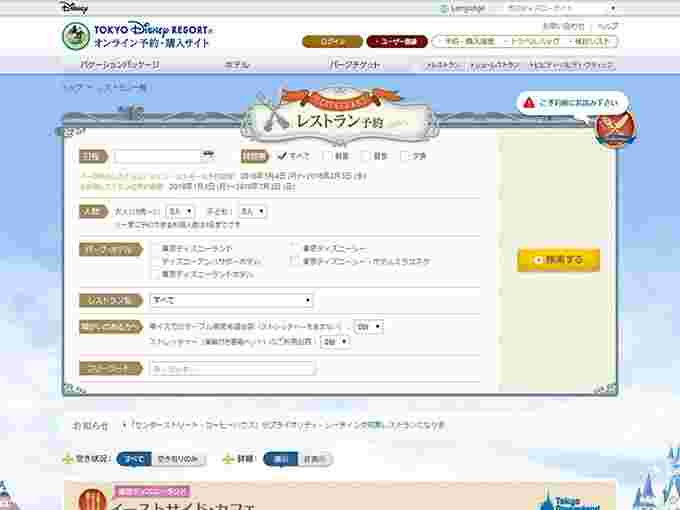
Task: Click the Disney logo in top bar
Action: coord(74,7)
